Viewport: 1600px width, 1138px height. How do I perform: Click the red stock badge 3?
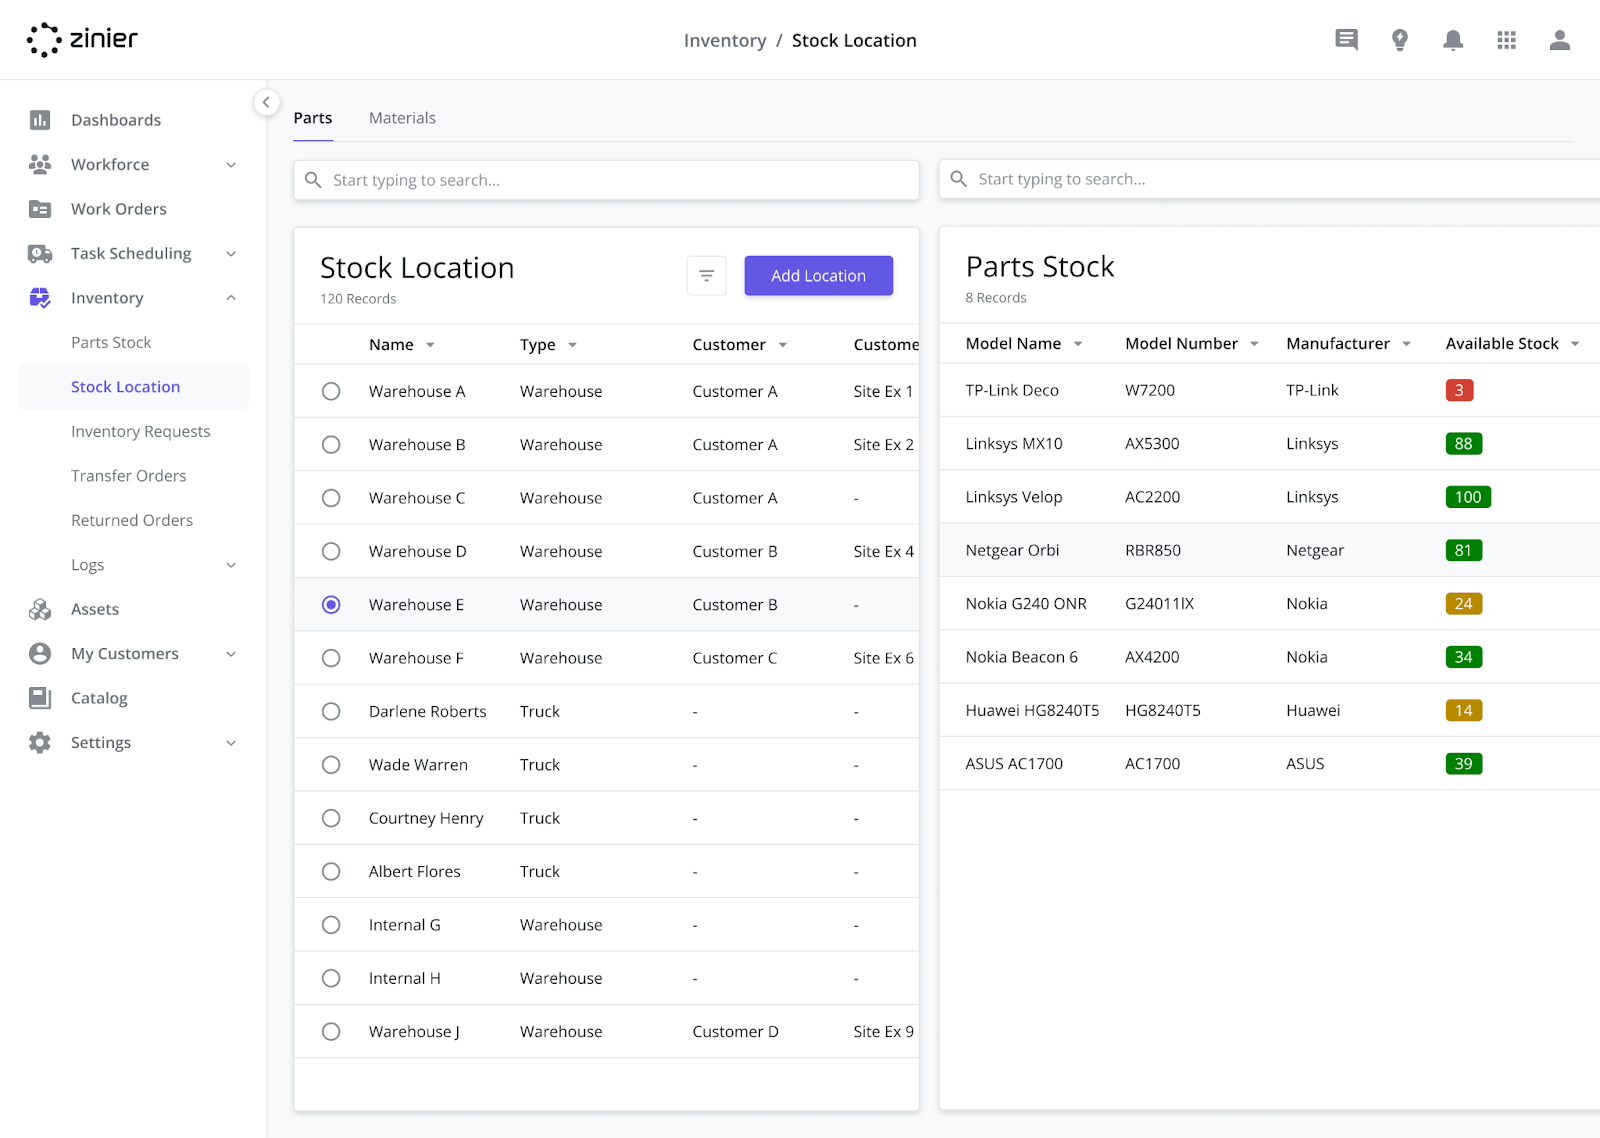click(1459, 390)
